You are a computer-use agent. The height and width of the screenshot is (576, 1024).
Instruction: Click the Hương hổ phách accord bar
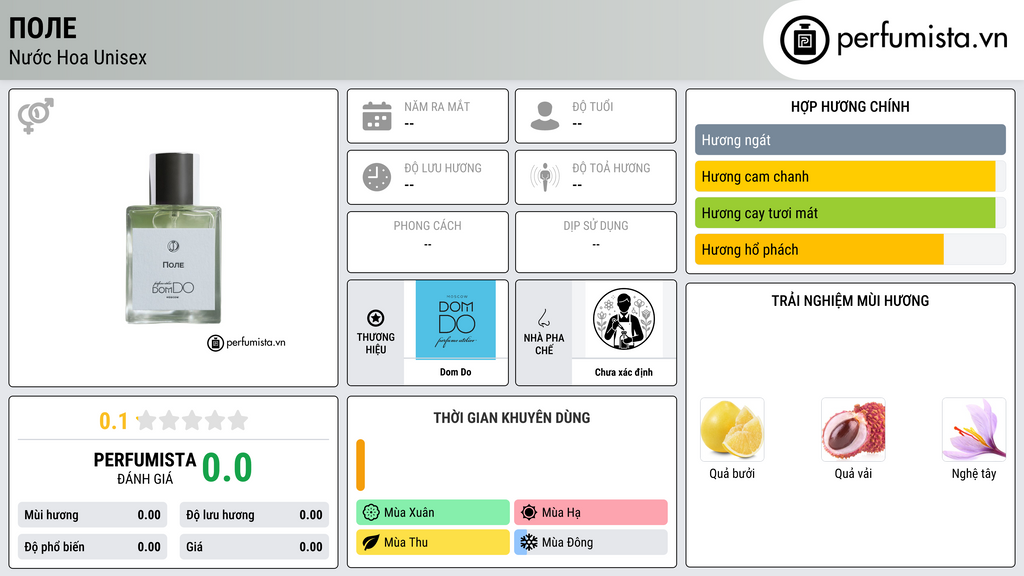850,249
